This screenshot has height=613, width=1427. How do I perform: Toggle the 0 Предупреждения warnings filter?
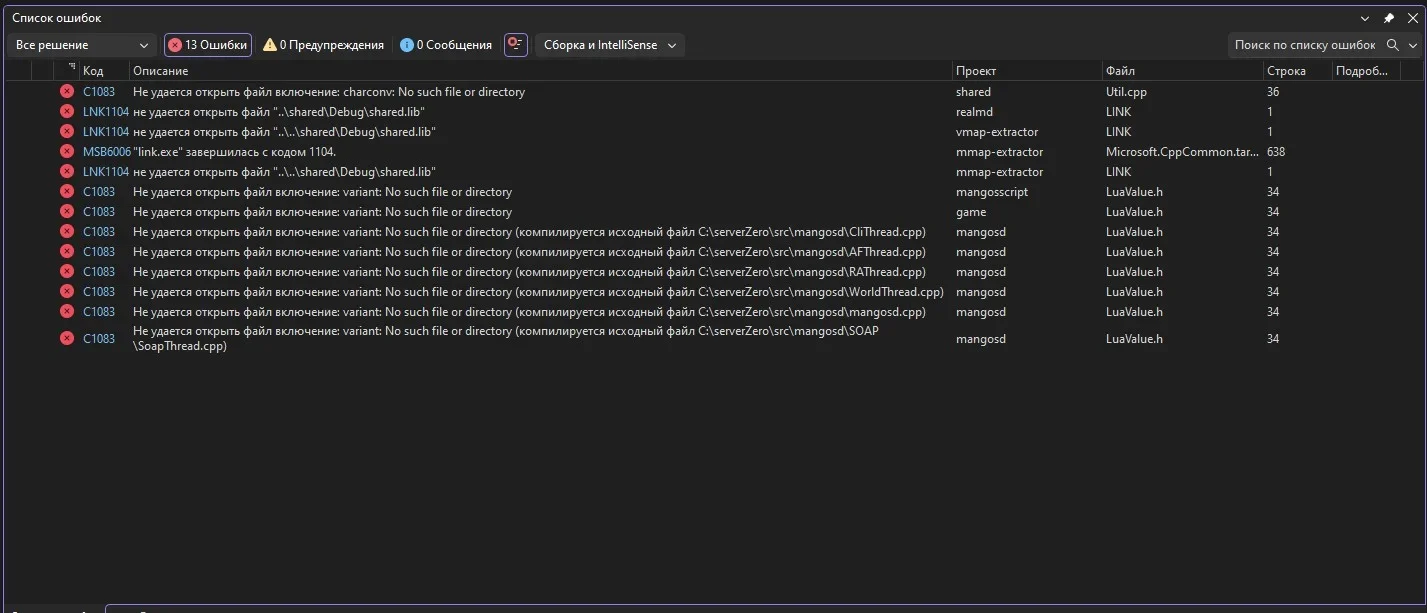pyautogui.click(x=323, y=45)
